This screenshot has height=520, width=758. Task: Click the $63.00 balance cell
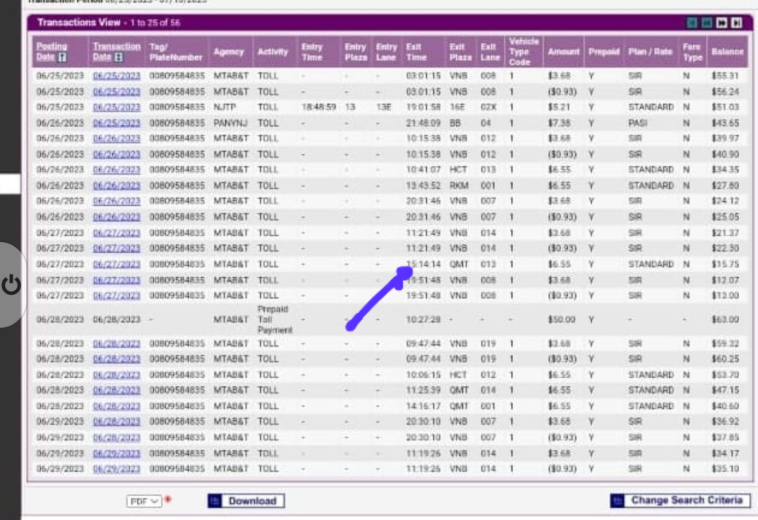(x=725, y=319)
